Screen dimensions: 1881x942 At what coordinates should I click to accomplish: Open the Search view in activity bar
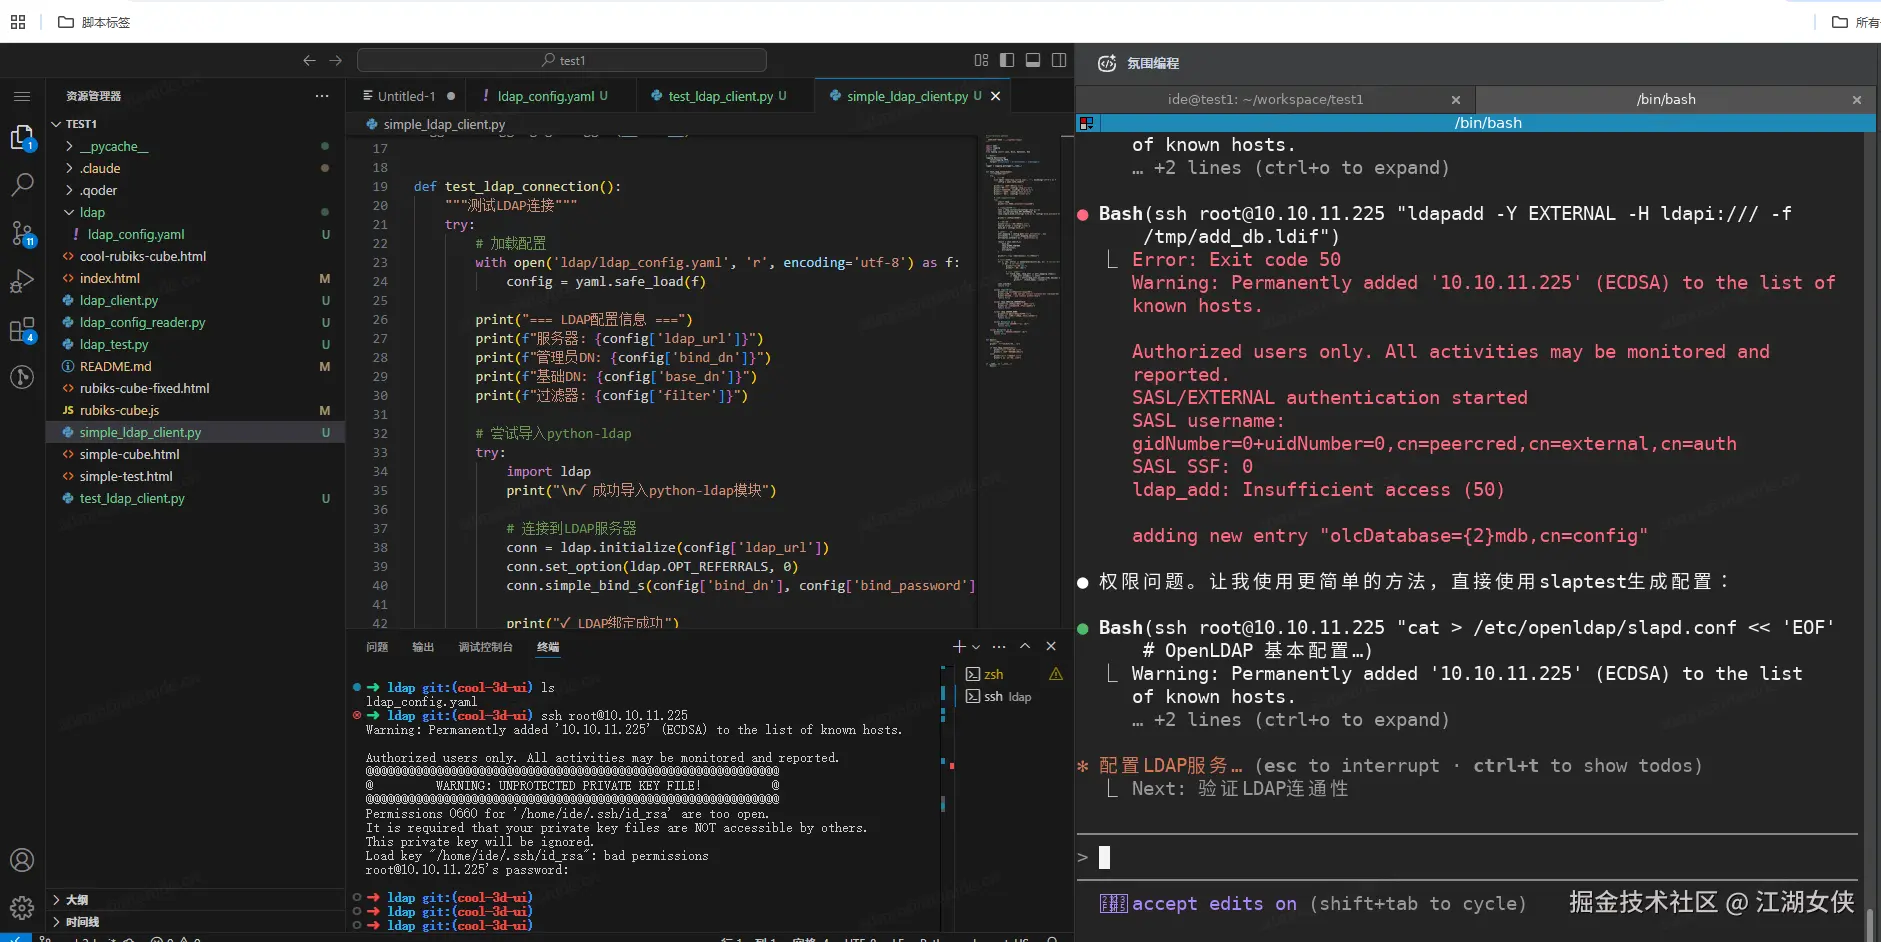22,185
